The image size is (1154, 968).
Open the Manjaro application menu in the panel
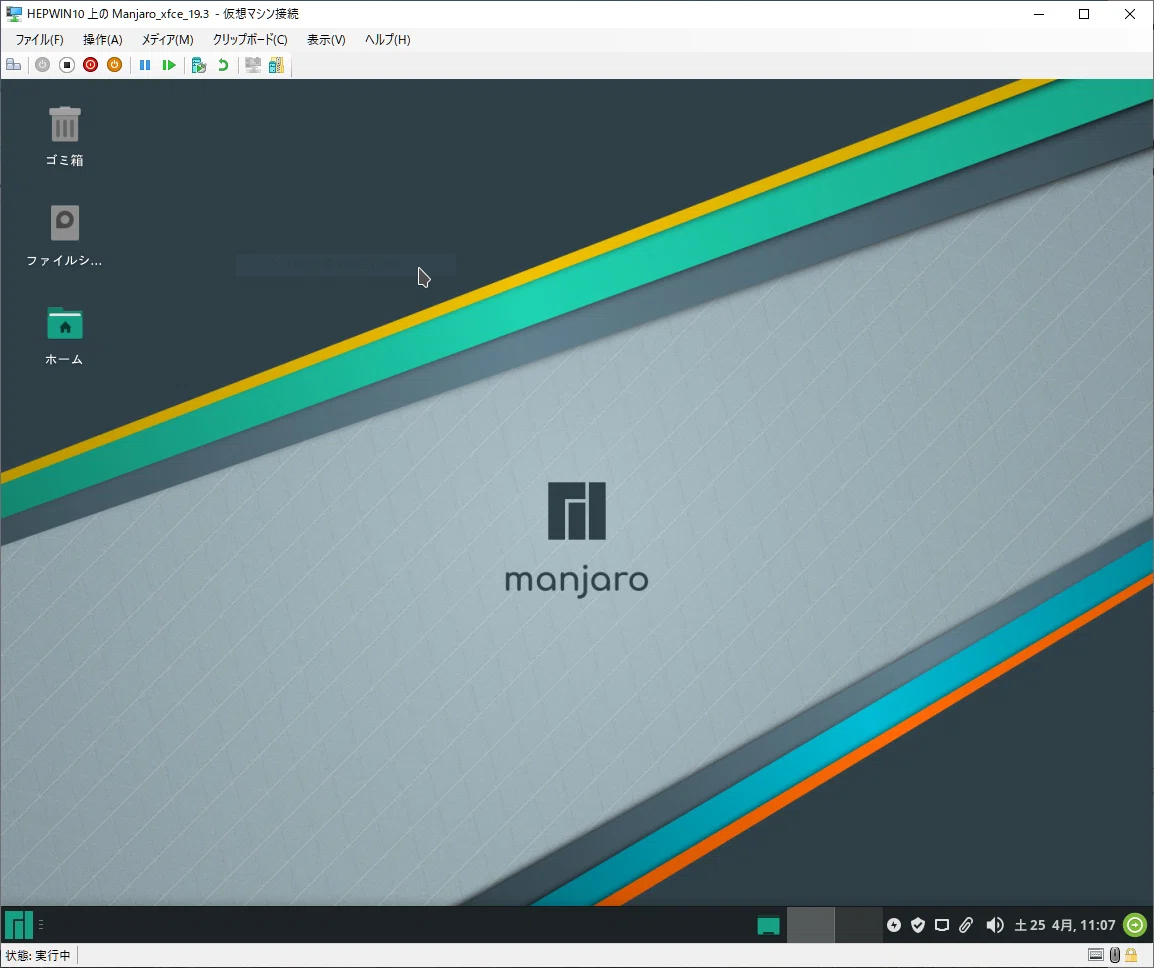[19, 925]
